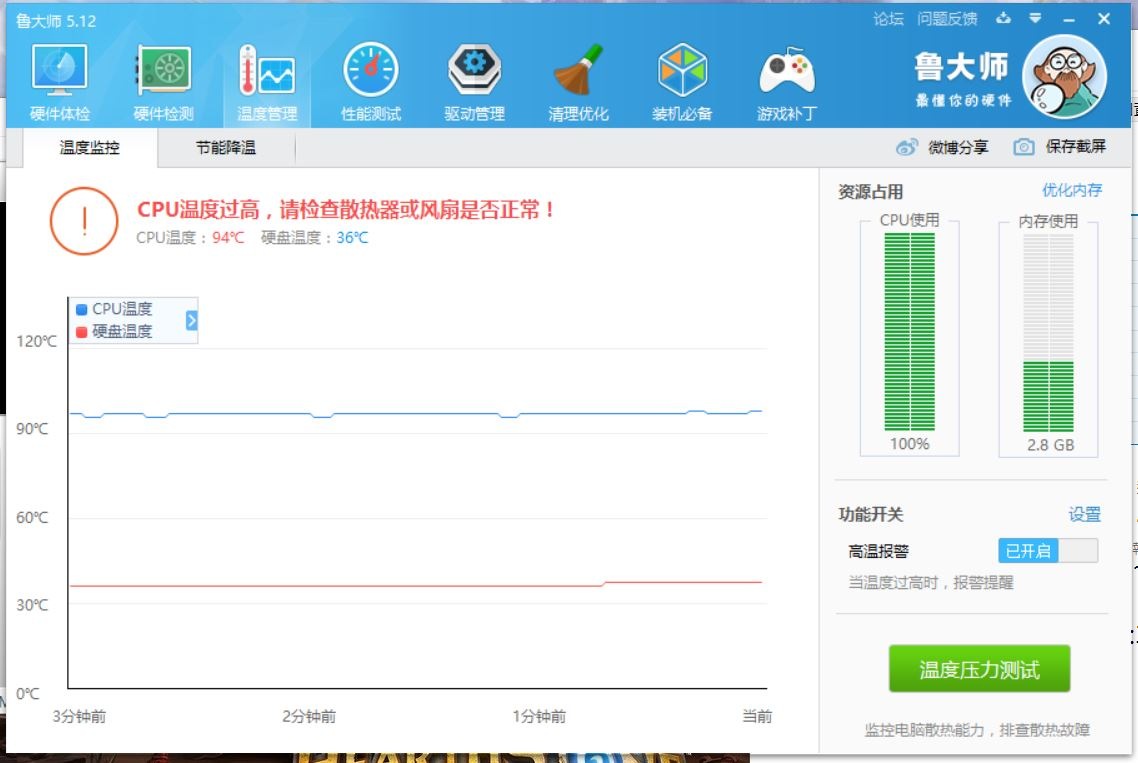Close the 鲁大师 window
This screenshot has height=763, width=1138.
(1104, 19)
